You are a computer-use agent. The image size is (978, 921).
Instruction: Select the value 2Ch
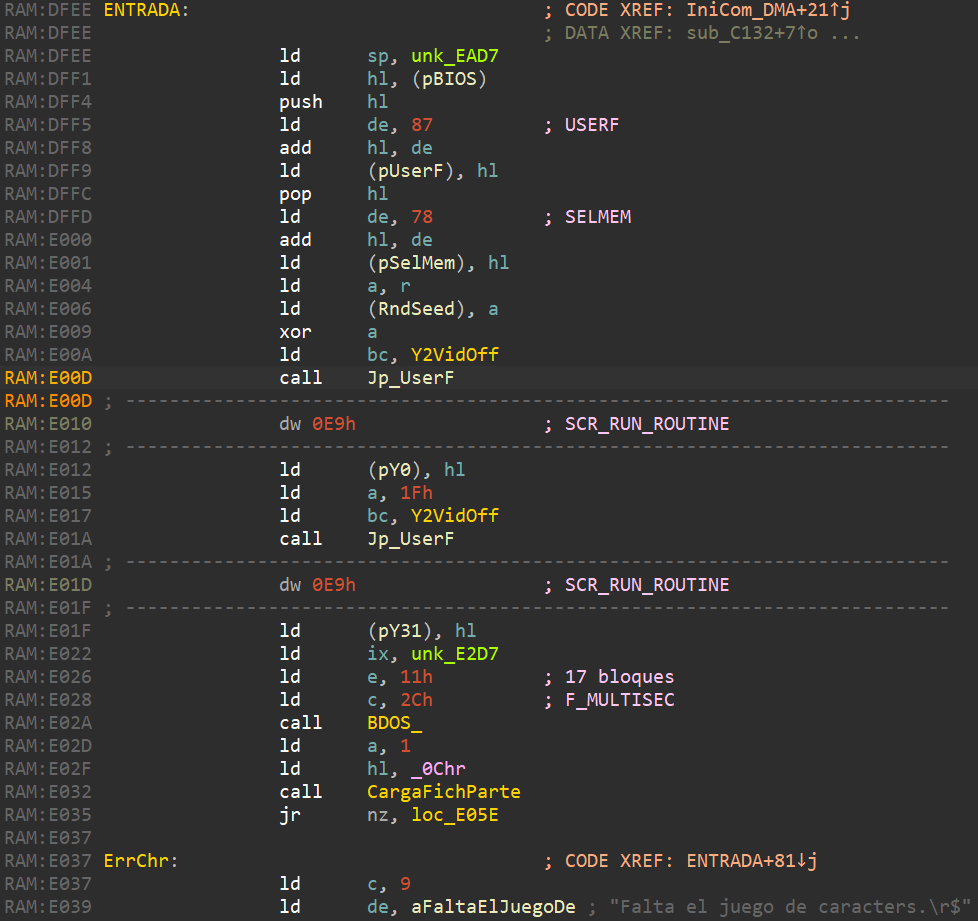coord(416,700)
